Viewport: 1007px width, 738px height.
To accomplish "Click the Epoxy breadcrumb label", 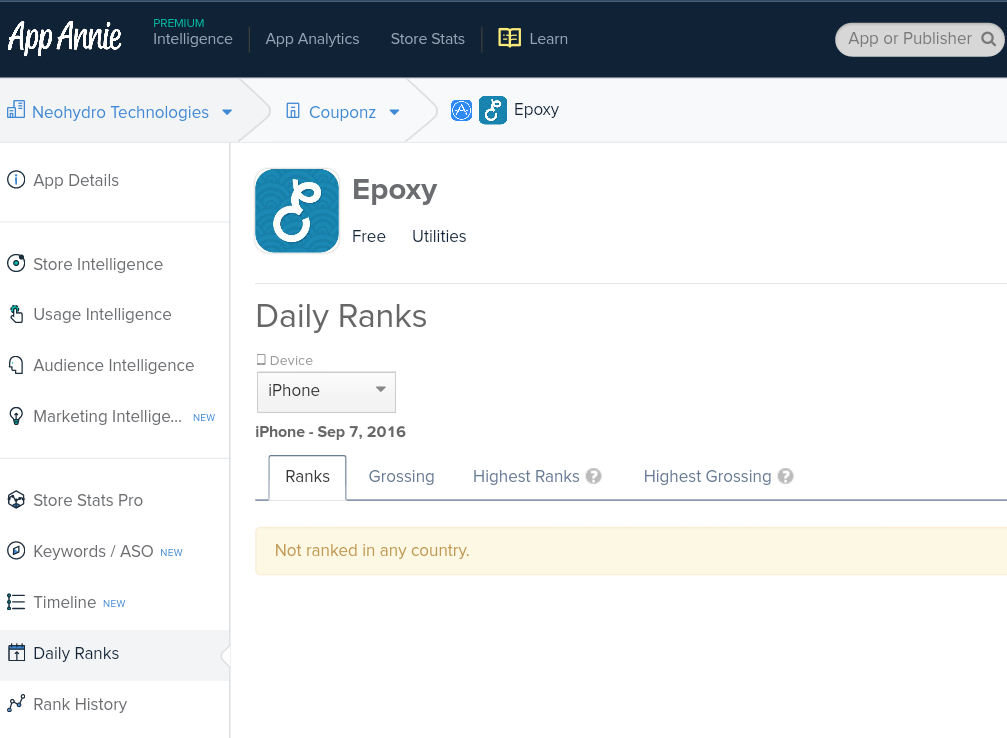I will tap(537, 110).
